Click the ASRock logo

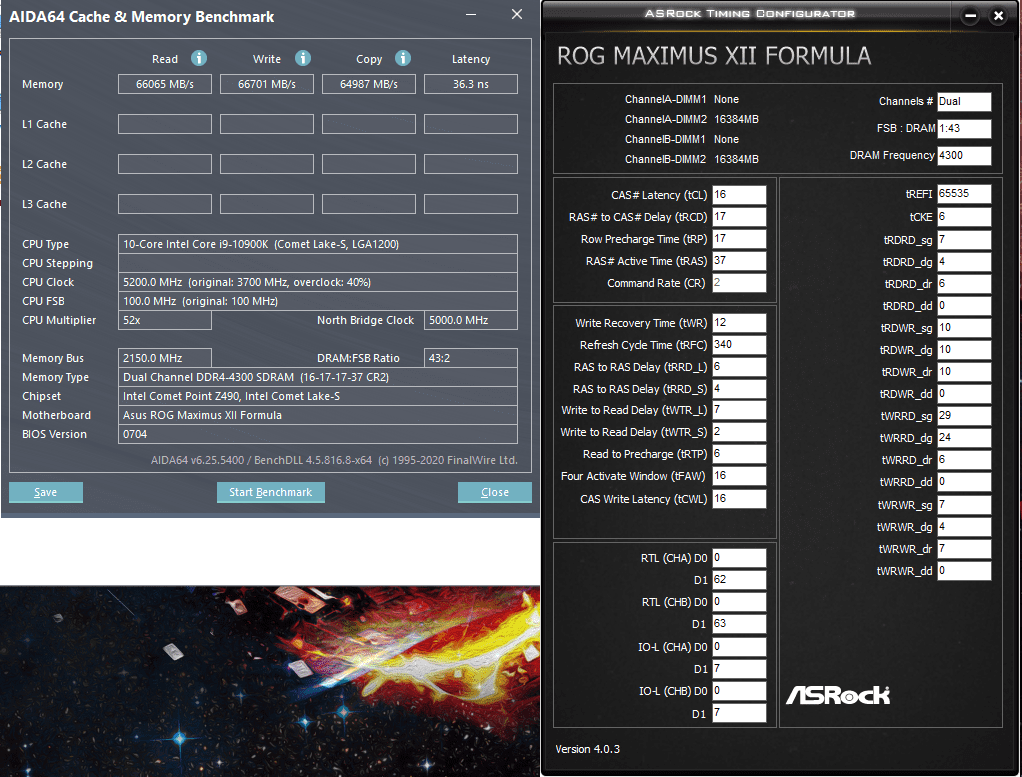point(837,693)
